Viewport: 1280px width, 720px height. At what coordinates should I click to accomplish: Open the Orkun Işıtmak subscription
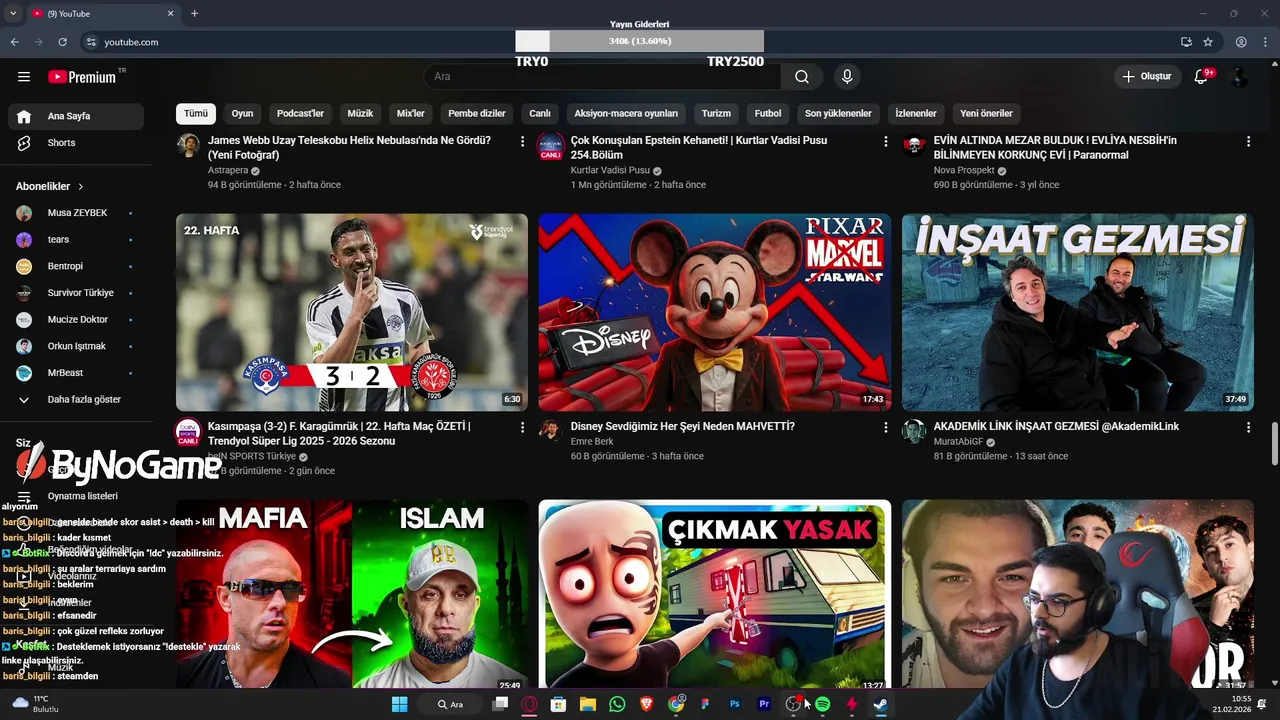tap(76, 346)
